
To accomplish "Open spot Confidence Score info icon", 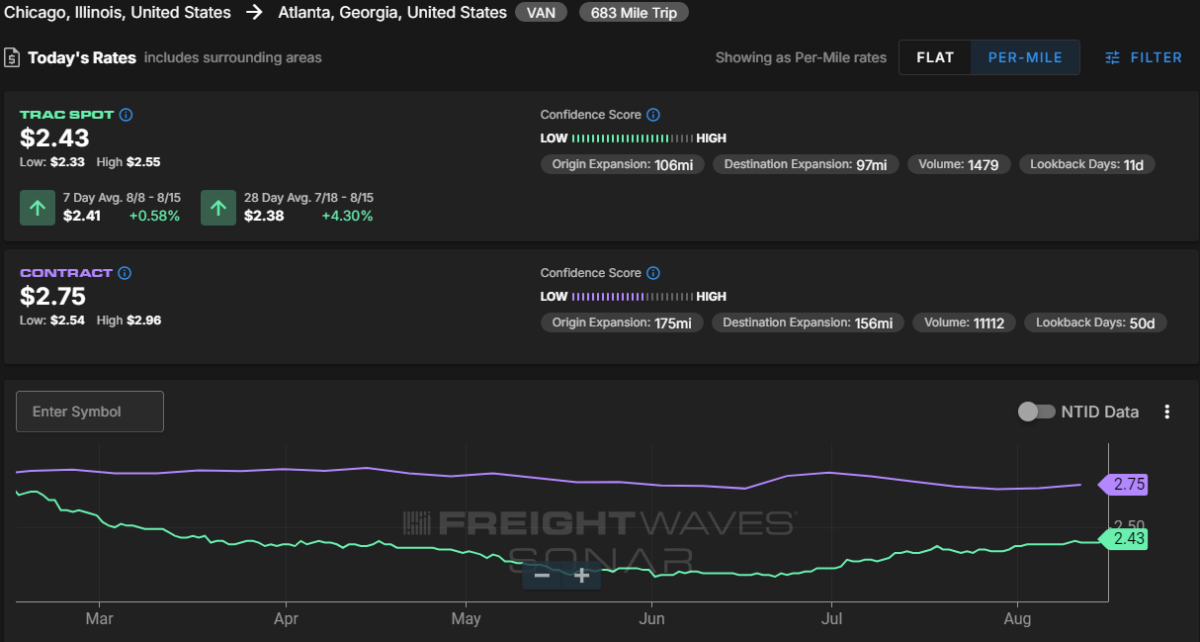I will (x=653, y=115).
